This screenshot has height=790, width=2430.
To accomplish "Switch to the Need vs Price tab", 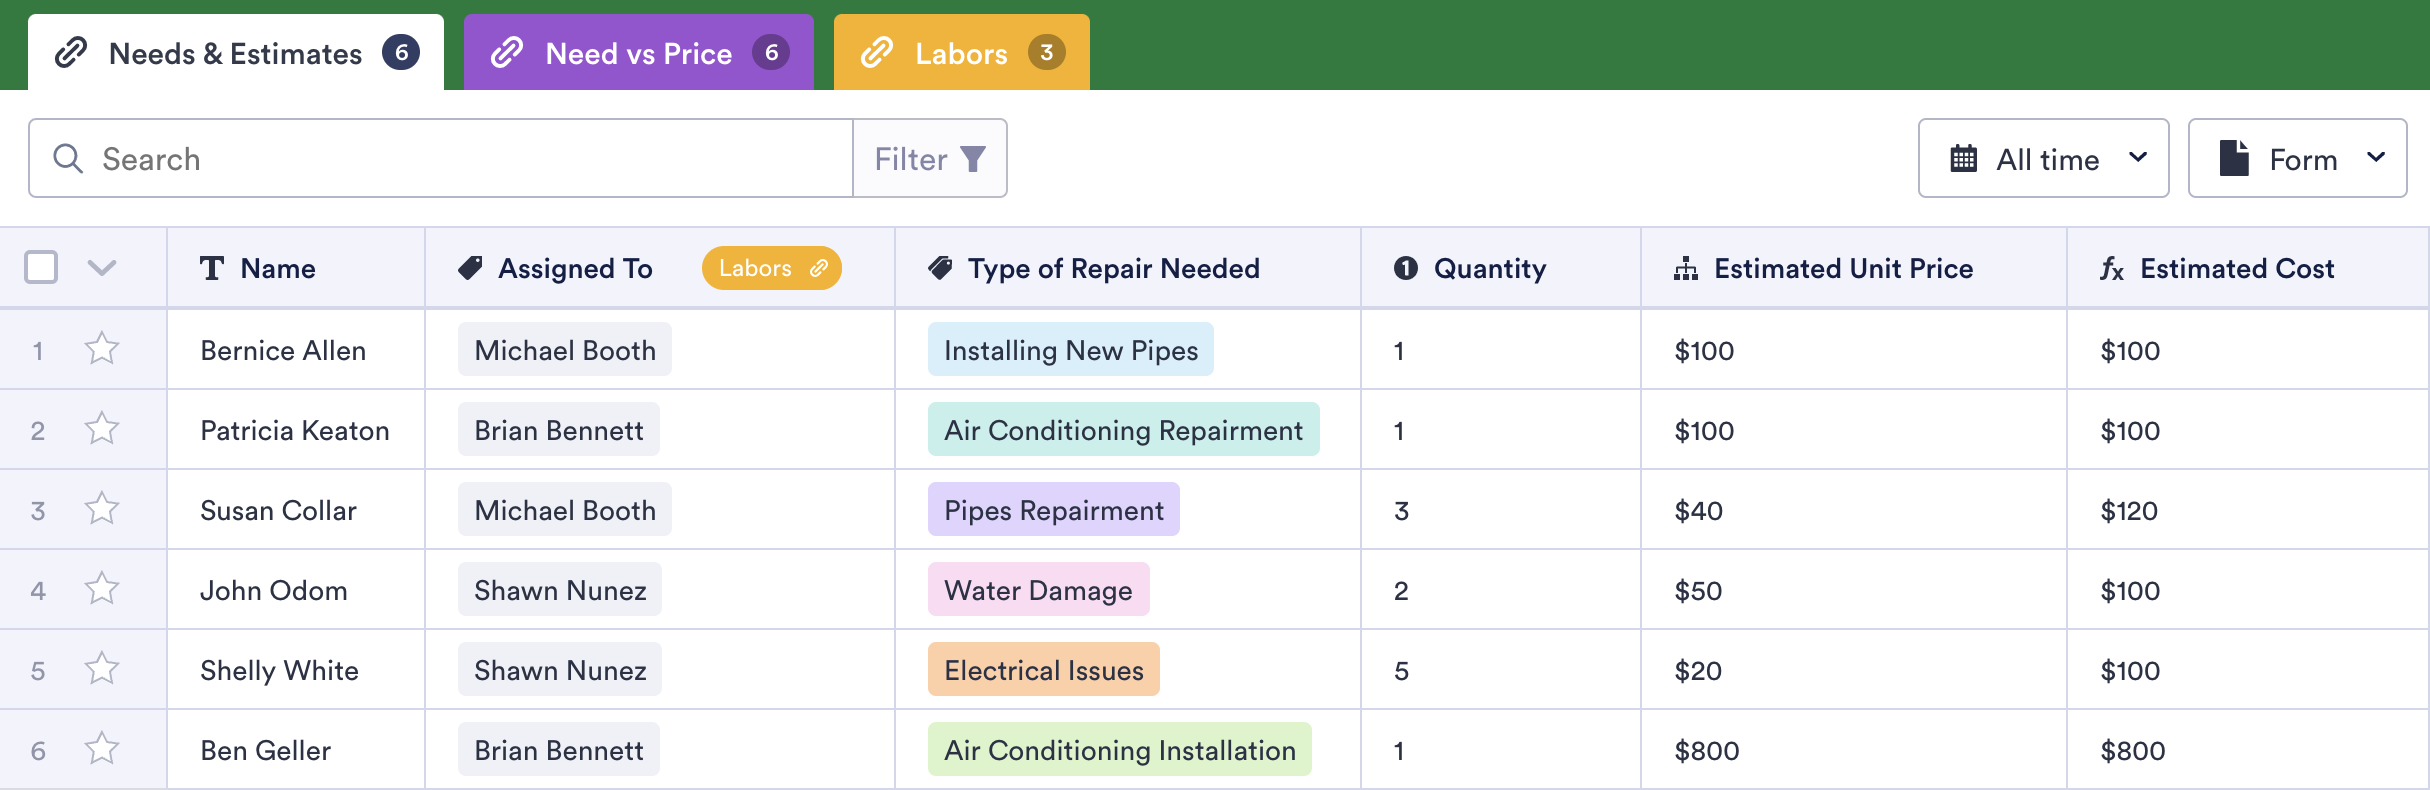I will 638,53.
